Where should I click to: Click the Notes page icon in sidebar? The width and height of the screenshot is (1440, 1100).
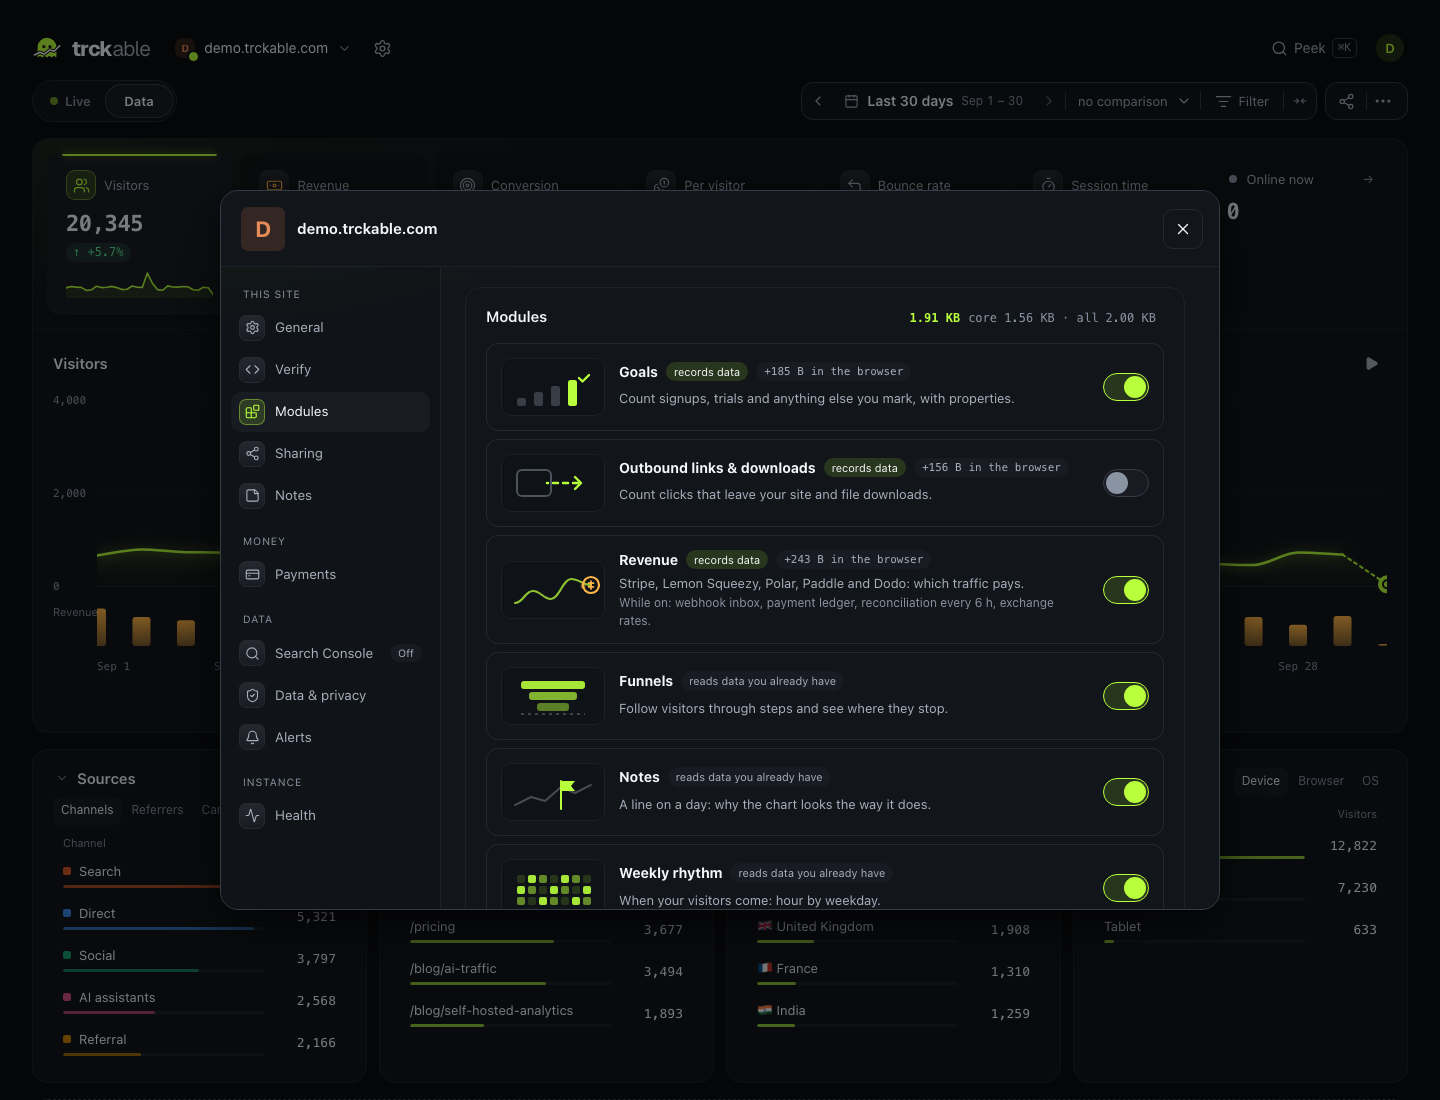click(252, 495)
